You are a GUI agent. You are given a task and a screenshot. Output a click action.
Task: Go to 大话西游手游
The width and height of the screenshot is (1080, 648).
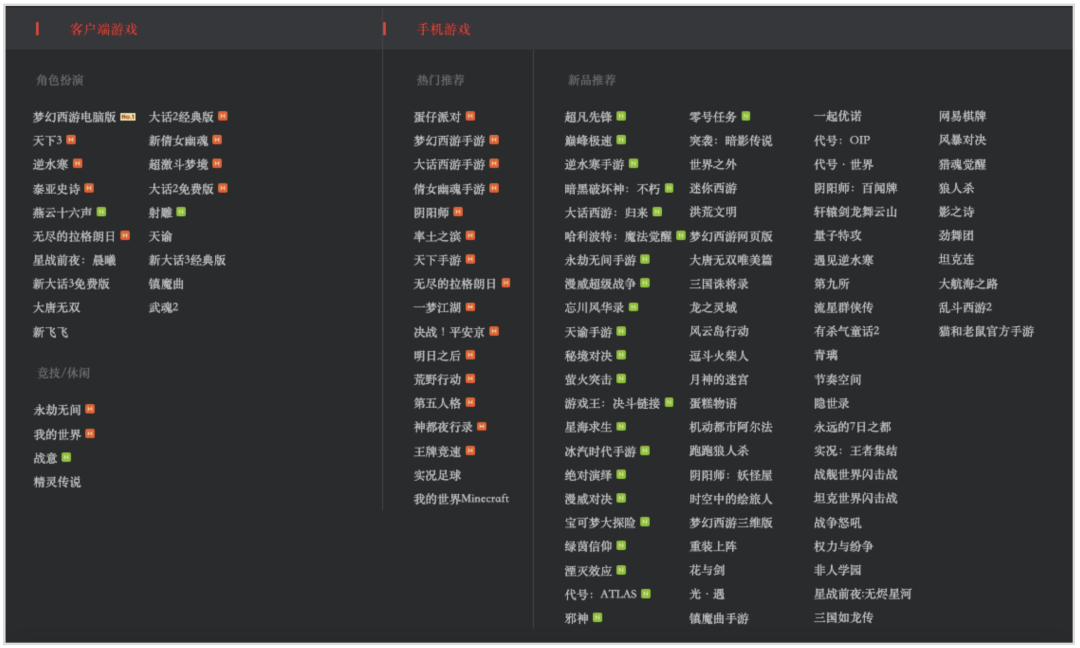[449, 165]
